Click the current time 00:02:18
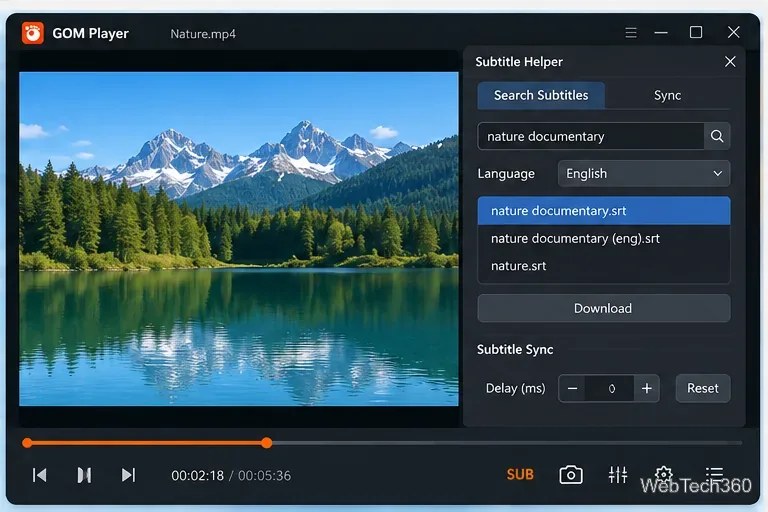768x512 pixels. [197, 476]
